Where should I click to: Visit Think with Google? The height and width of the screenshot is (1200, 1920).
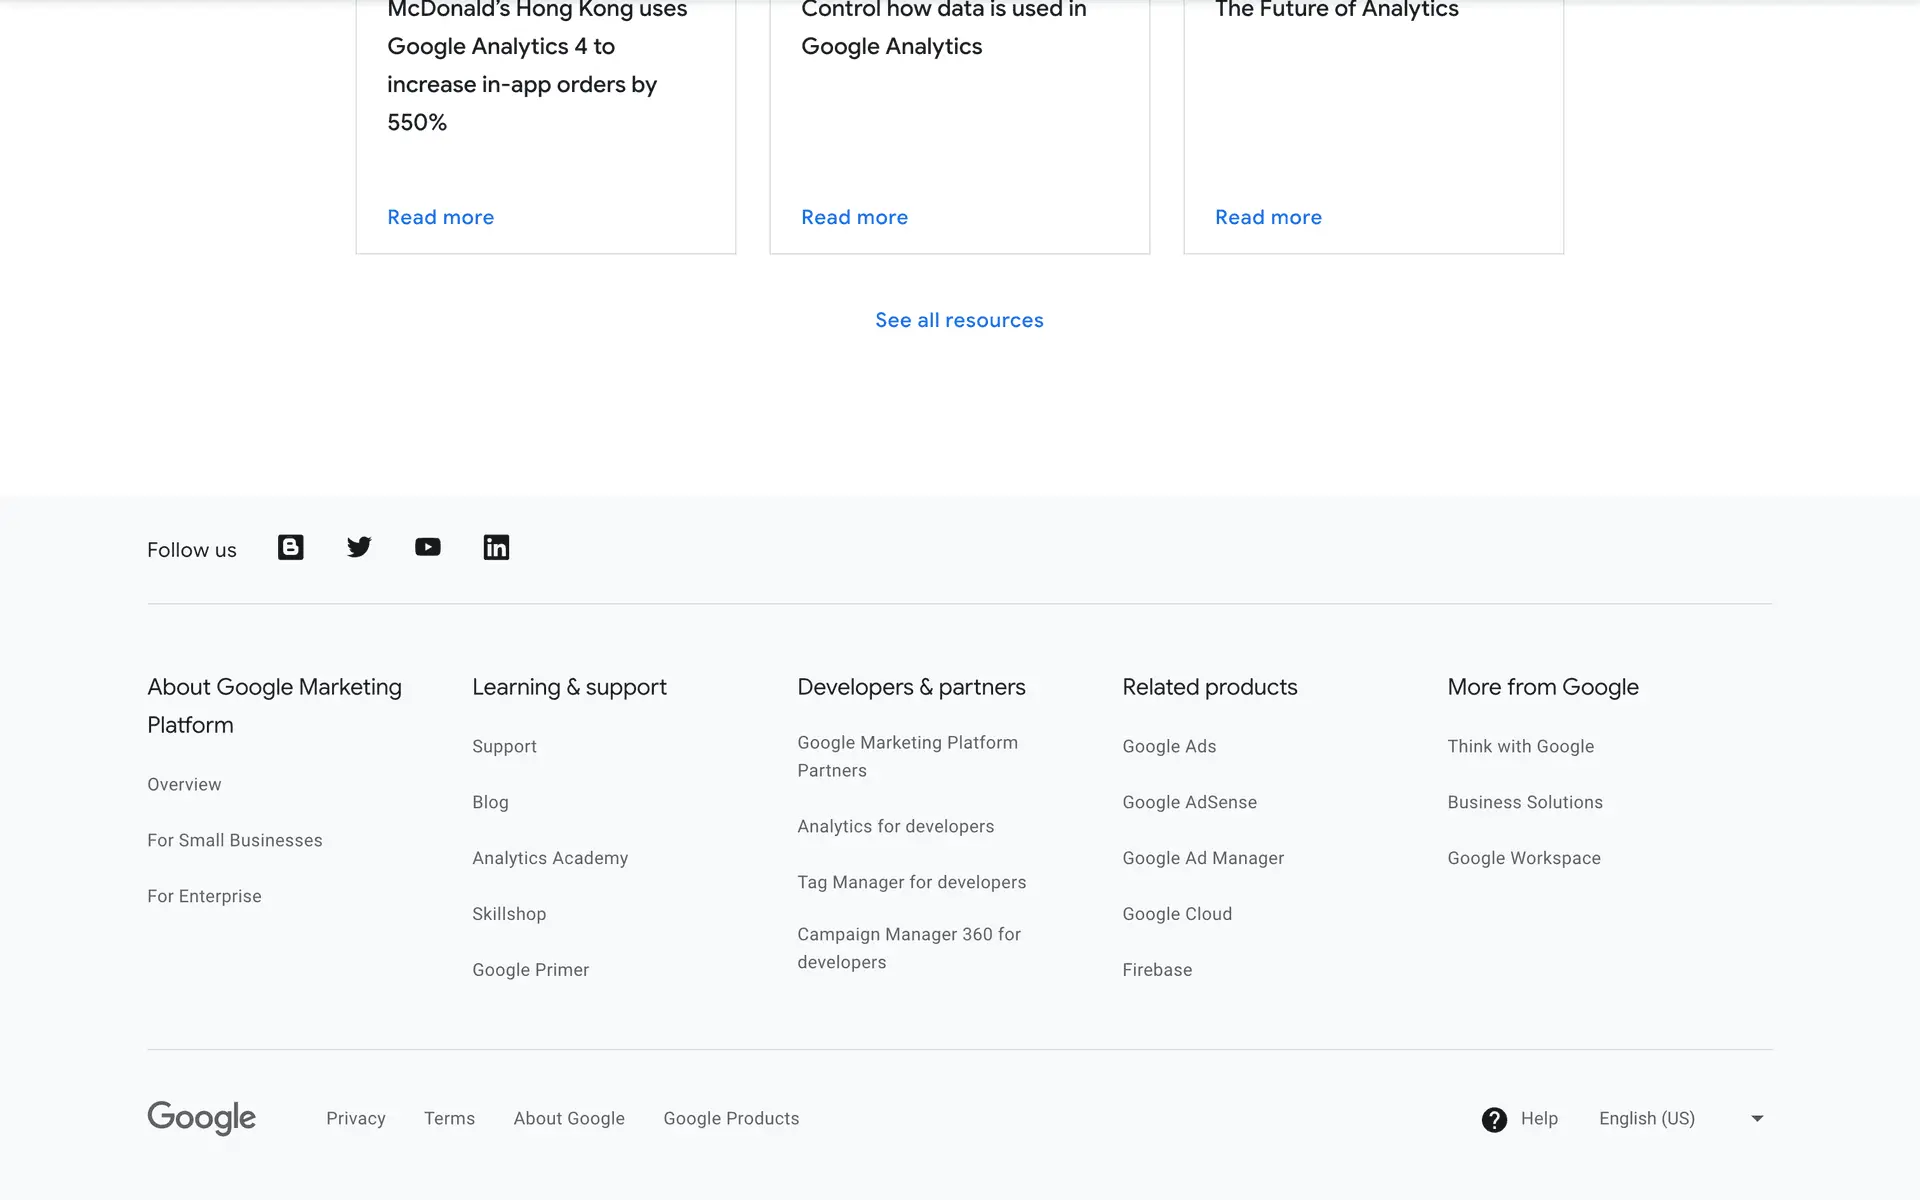(x=1520, y=746)
